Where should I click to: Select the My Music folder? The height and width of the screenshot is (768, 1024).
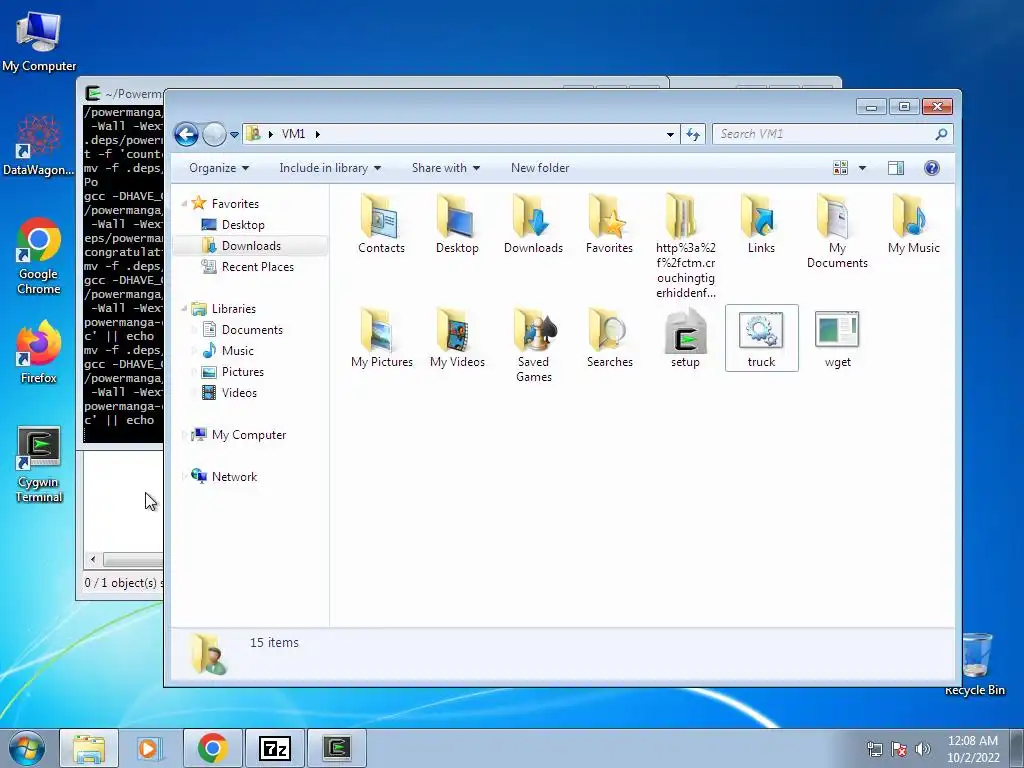pos(914,224)
